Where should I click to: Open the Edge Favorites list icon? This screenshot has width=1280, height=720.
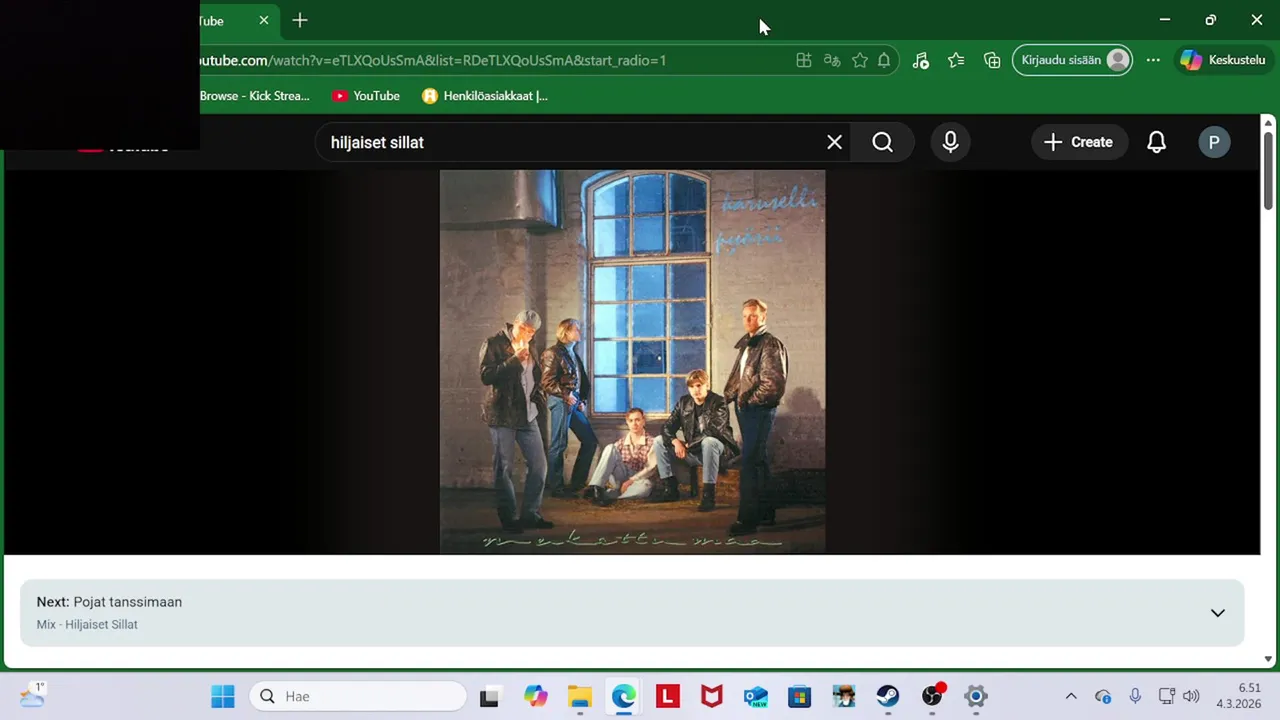click(956, 60)
